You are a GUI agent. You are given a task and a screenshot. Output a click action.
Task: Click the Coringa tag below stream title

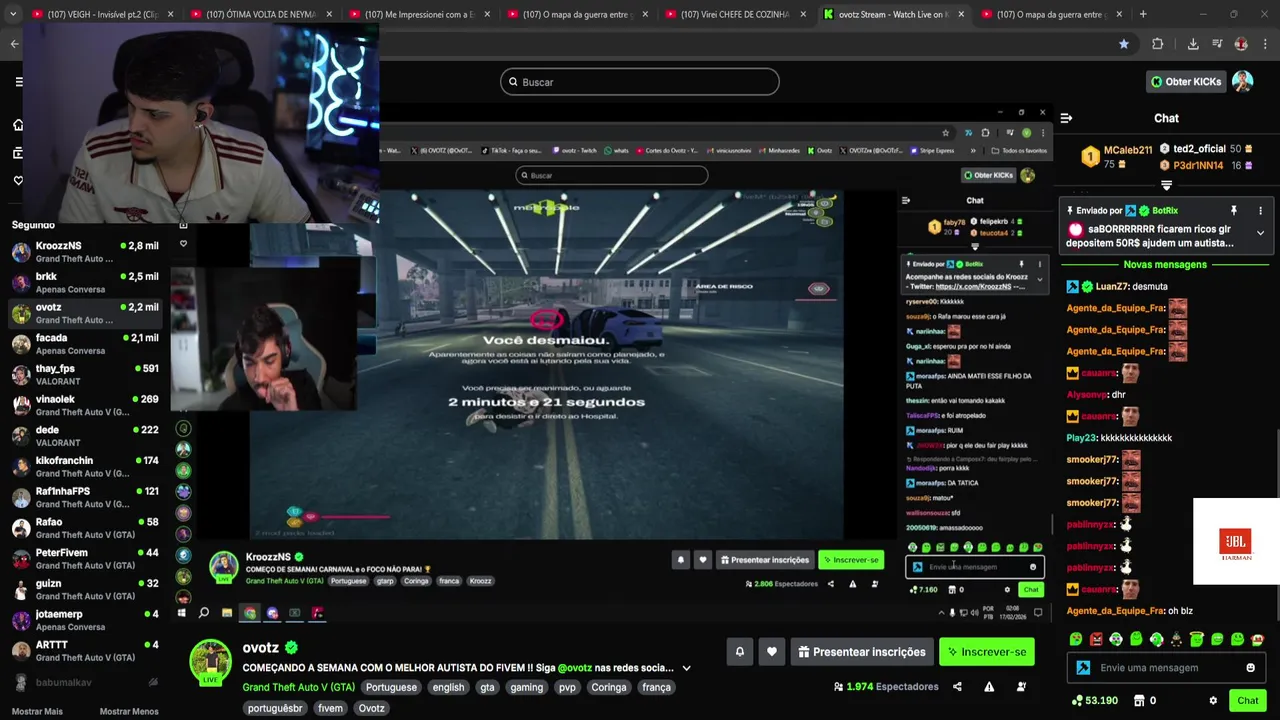609,687
